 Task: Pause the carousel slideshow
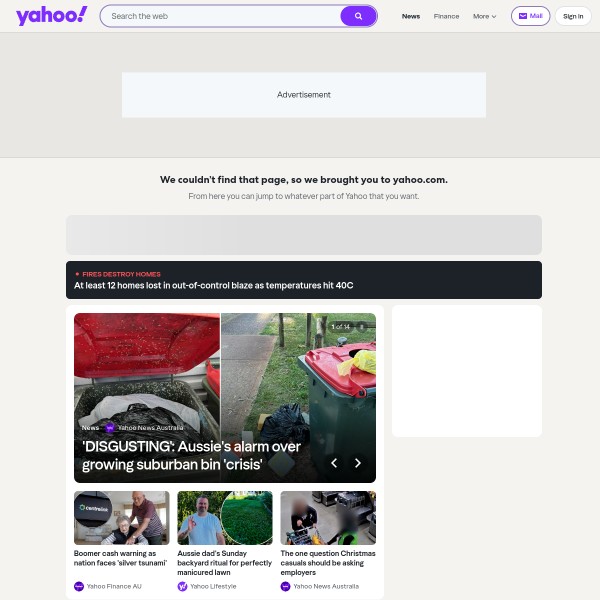(x=362, y=327)
